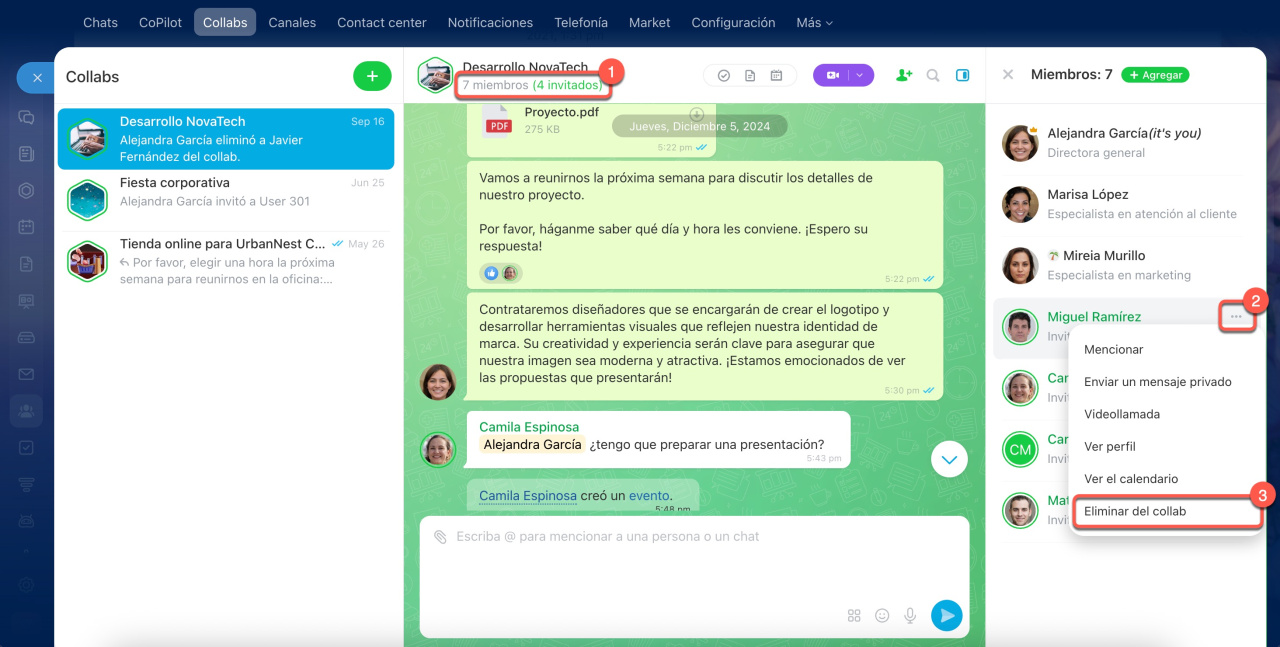1280x647 pixels.
Task: Expand the video call options dropdown arrow
Action: coord(860,75)
